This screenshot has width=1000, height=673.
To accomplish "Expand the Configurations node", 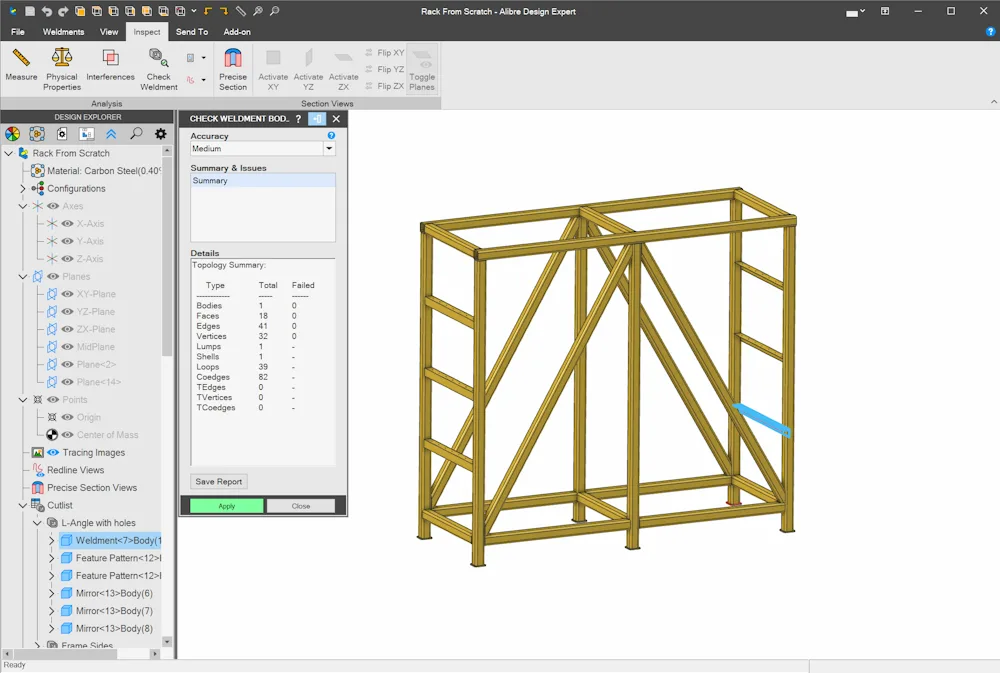I will click(x=23, y=189).
